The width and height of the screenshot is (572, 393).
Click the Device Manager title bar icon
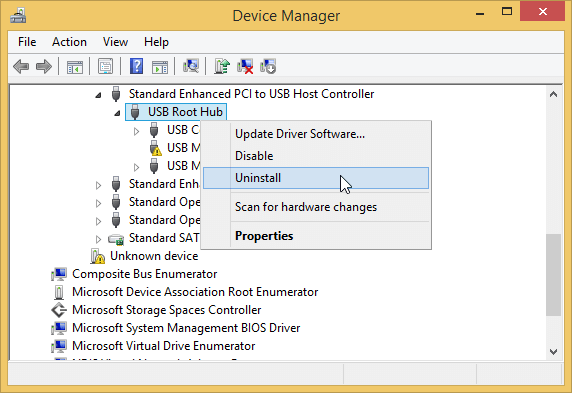(18, 16)
